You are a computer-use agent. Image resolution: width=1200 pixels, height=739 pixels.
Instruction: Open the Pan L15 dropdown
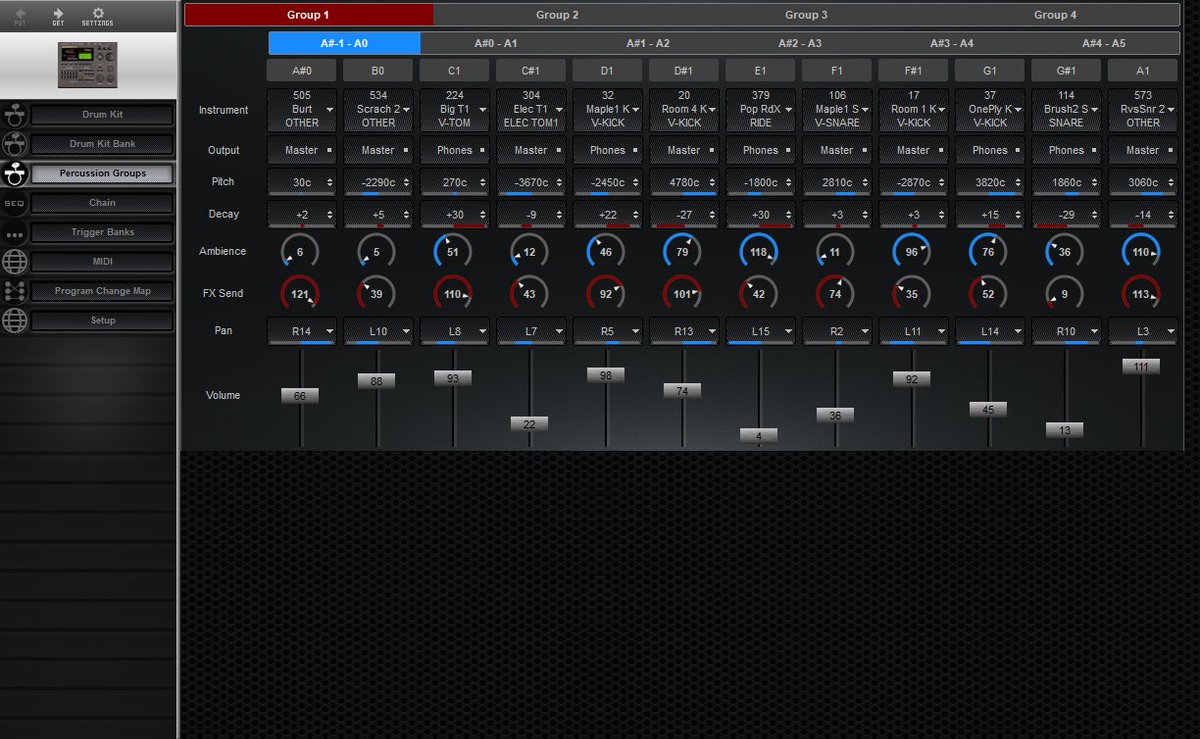(x=760, y=330)
